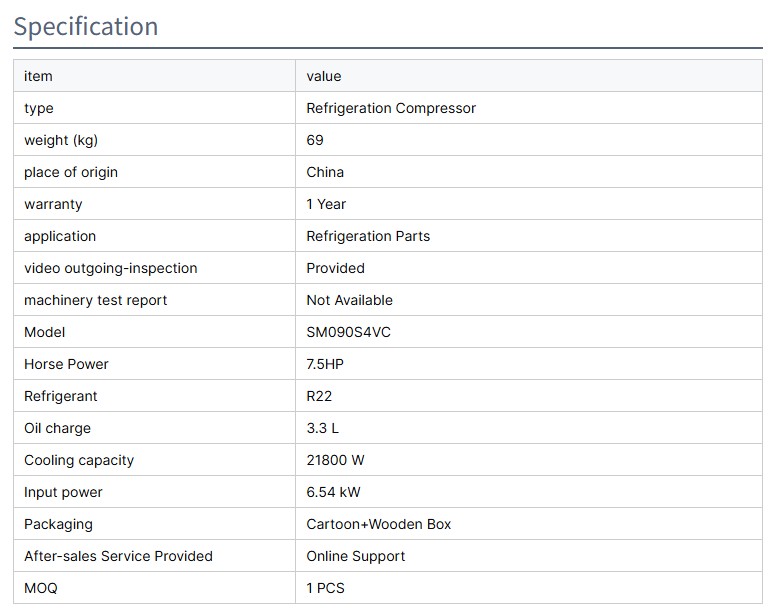The image size is (775, 615).
Task: Click the R22 refrigerant value
Action: pyautogui.click(x=320, y=396)
